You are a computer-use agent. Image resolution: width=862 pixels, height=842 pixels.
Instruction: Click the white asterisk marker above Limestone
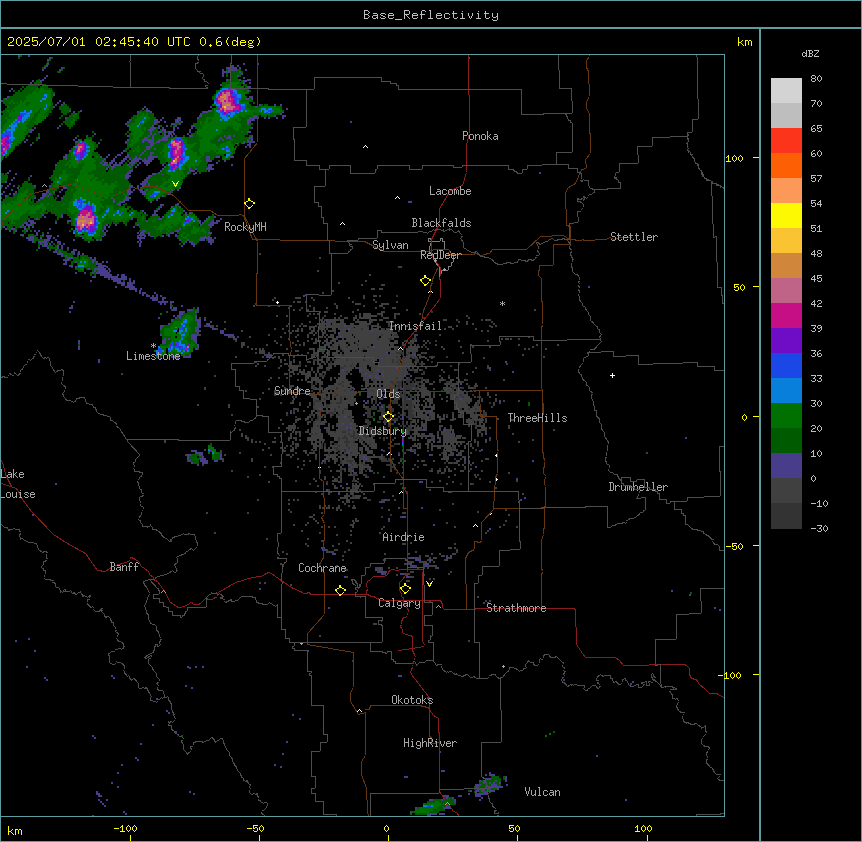[153, 346]
